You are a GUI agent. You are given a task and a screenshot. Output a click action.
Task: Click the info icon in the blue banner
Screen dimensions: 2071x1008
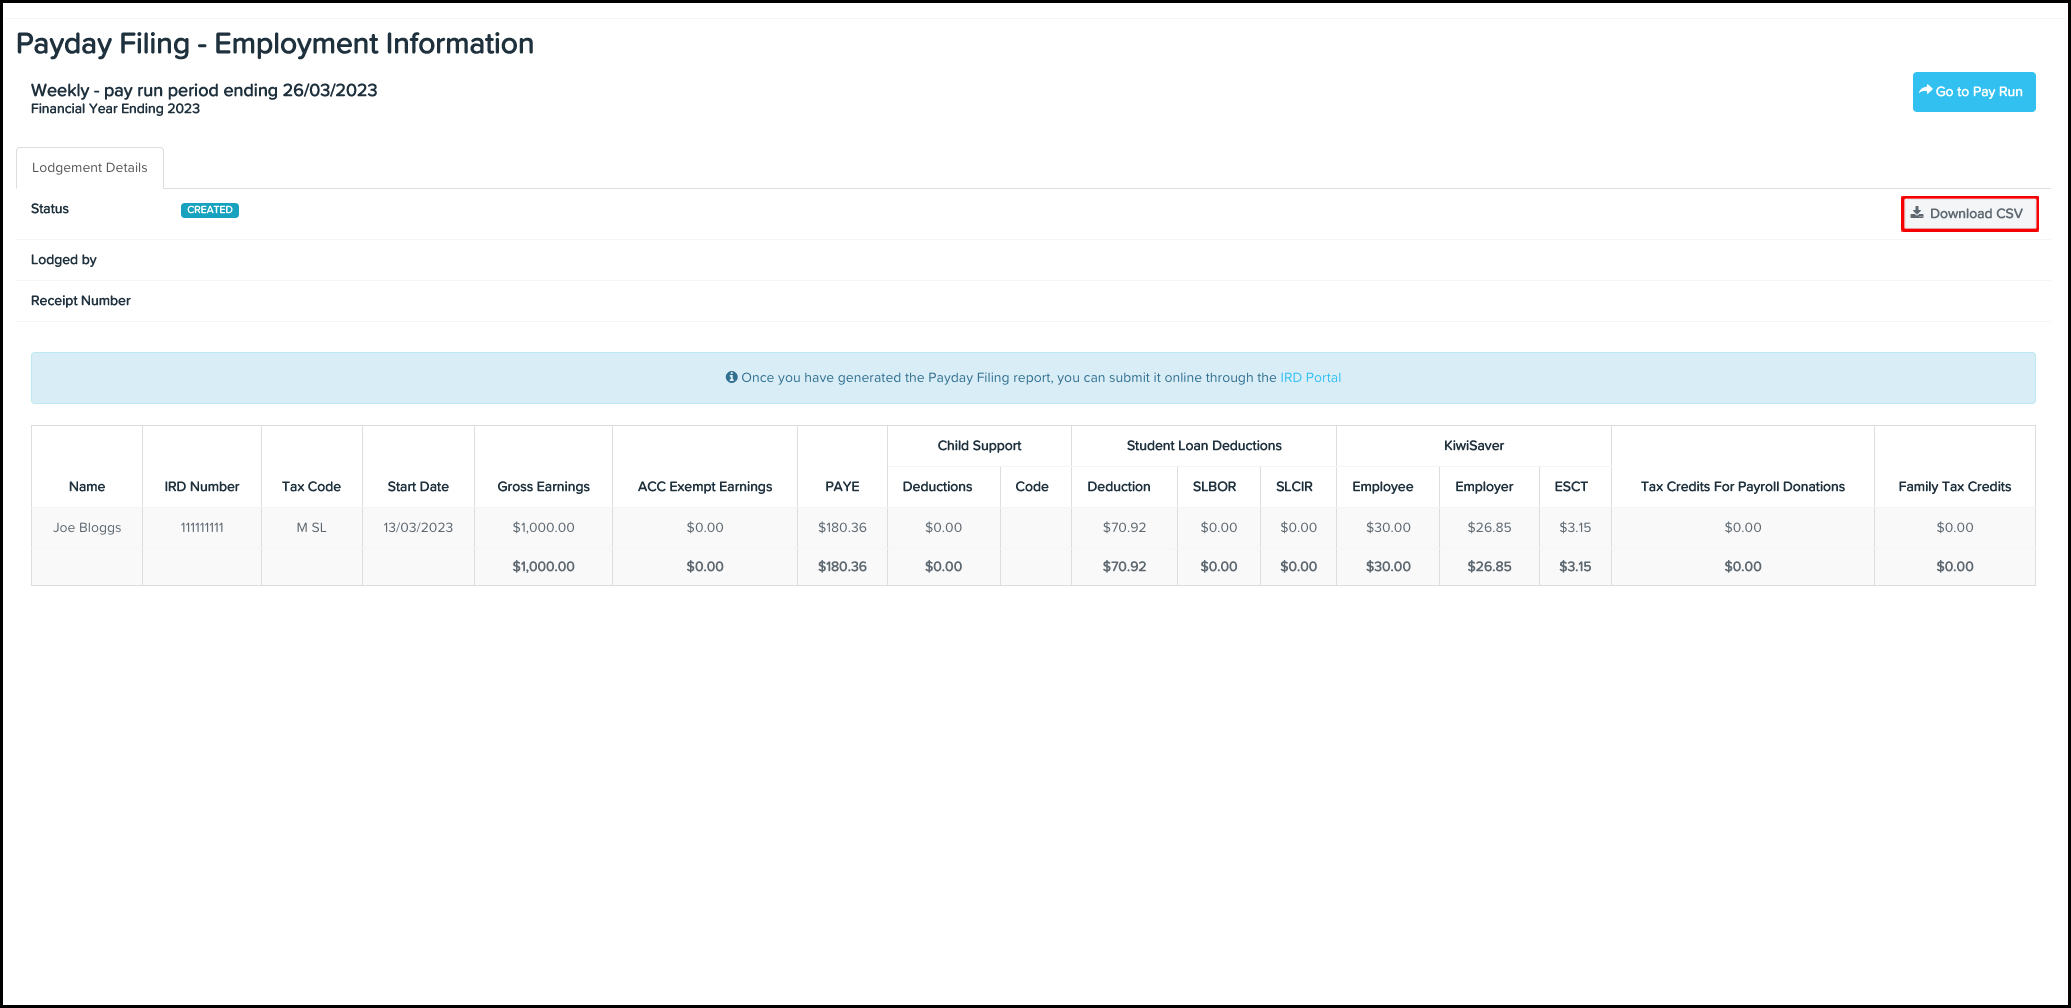click(x=732, y=378)
